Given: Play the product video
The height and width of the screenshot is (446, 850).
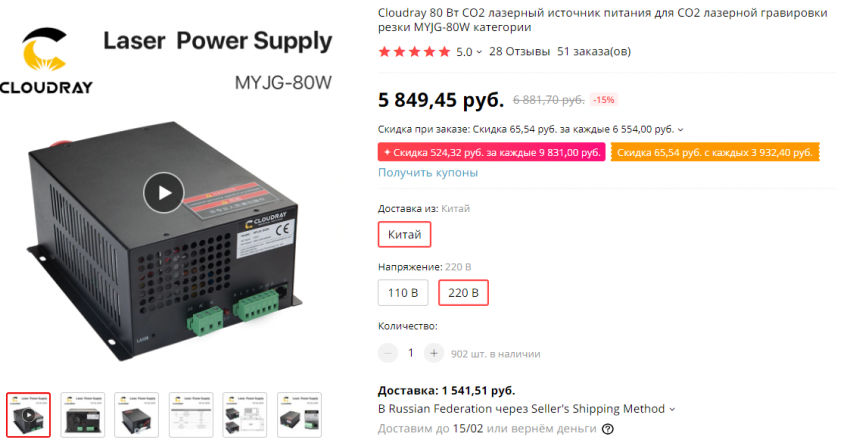Looking at the screenshot, I should (164, 192).
